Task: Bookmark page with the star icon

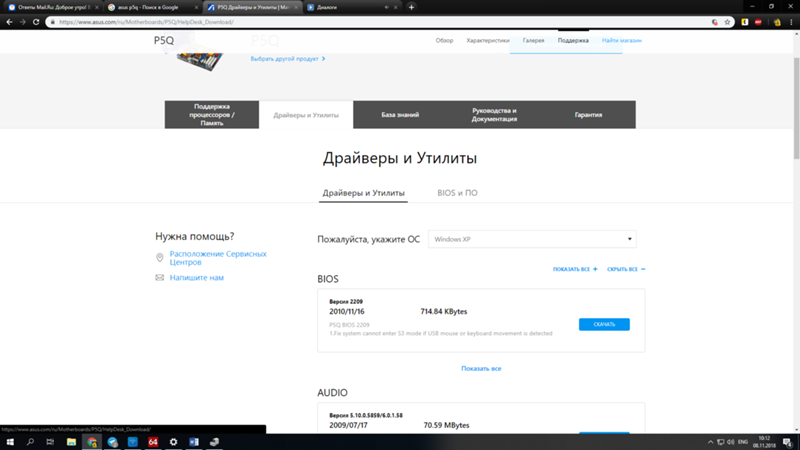Action: [x=728, y=22]
